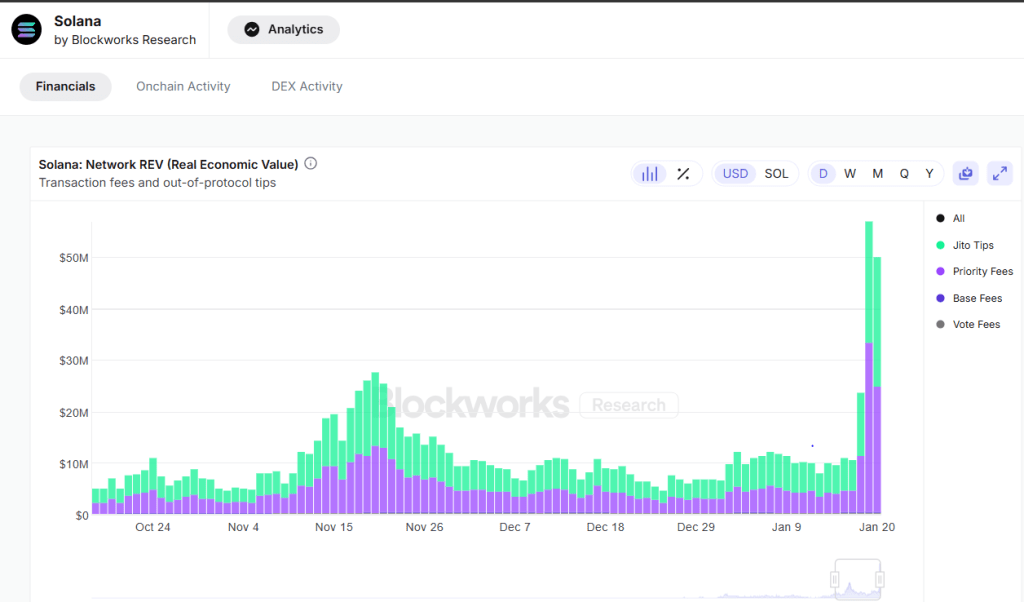Click 'by Blockworks Research' subtitle
This screenshot has height=602, width=1024.
pos(125,40)
